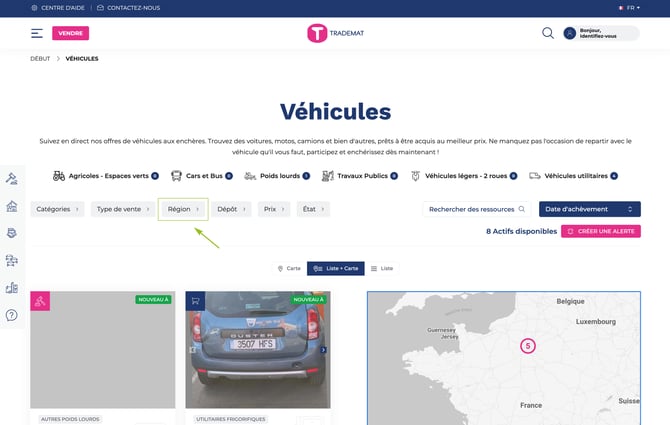This screenshot has width=670, height=425.
Task: Select Poids lourds category
Action: tap(277, 176)
